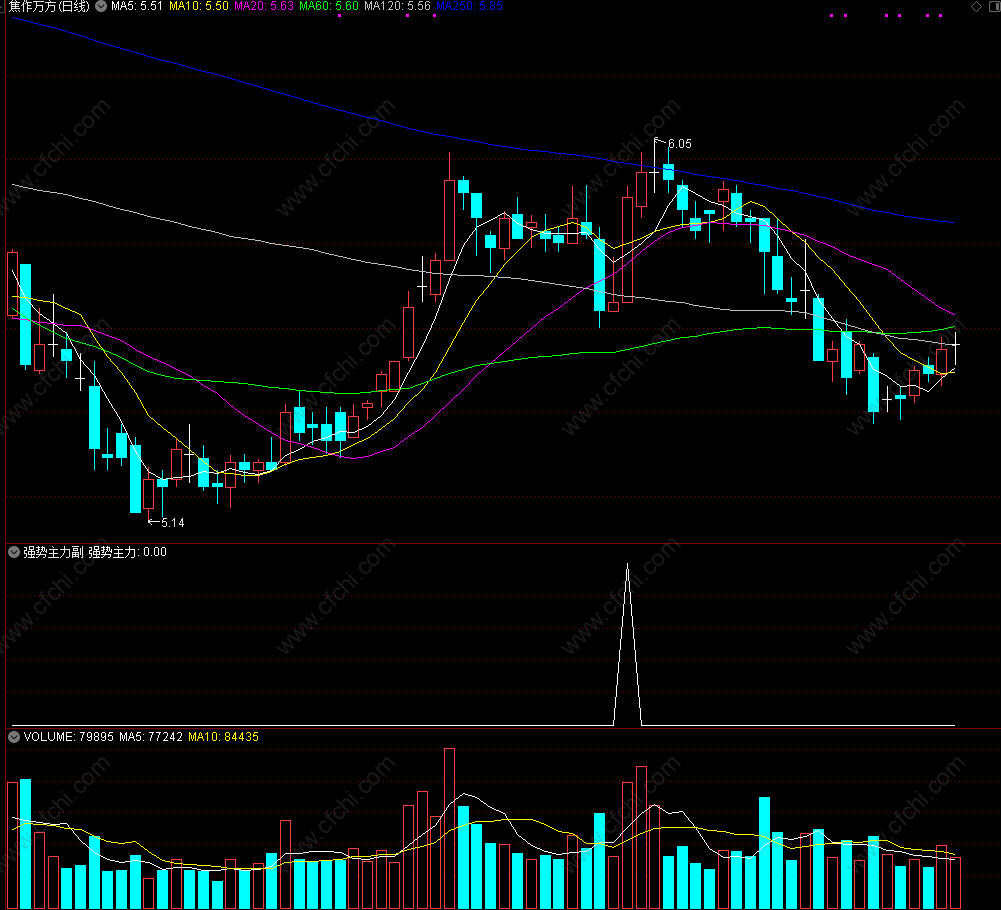Click the yellow MA10: 5.50 label
The height and width of the screenshot is (910, 1001).
[199, 6]
